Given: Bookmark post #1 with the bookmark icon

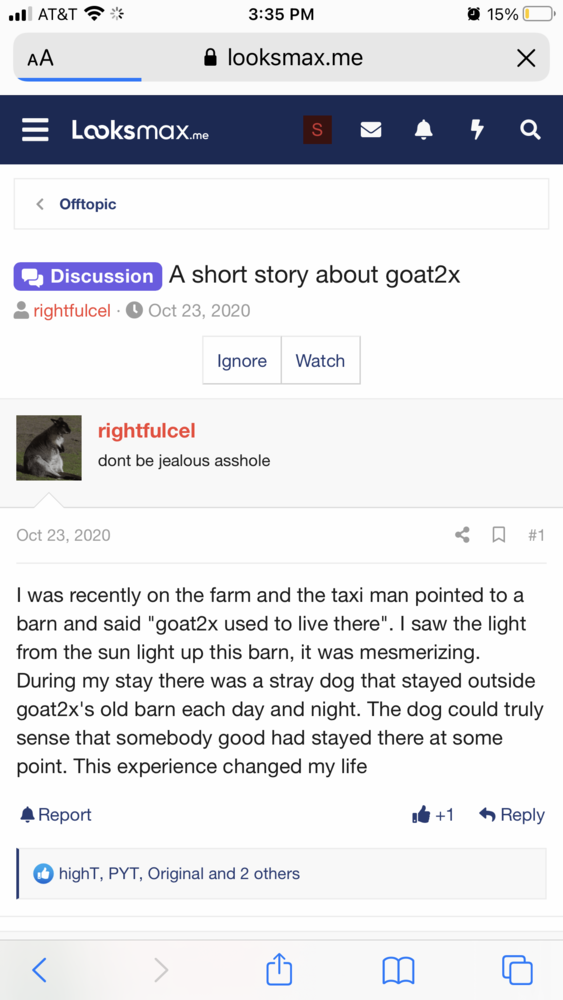Looking at the screenshot, I should point(499,534).
